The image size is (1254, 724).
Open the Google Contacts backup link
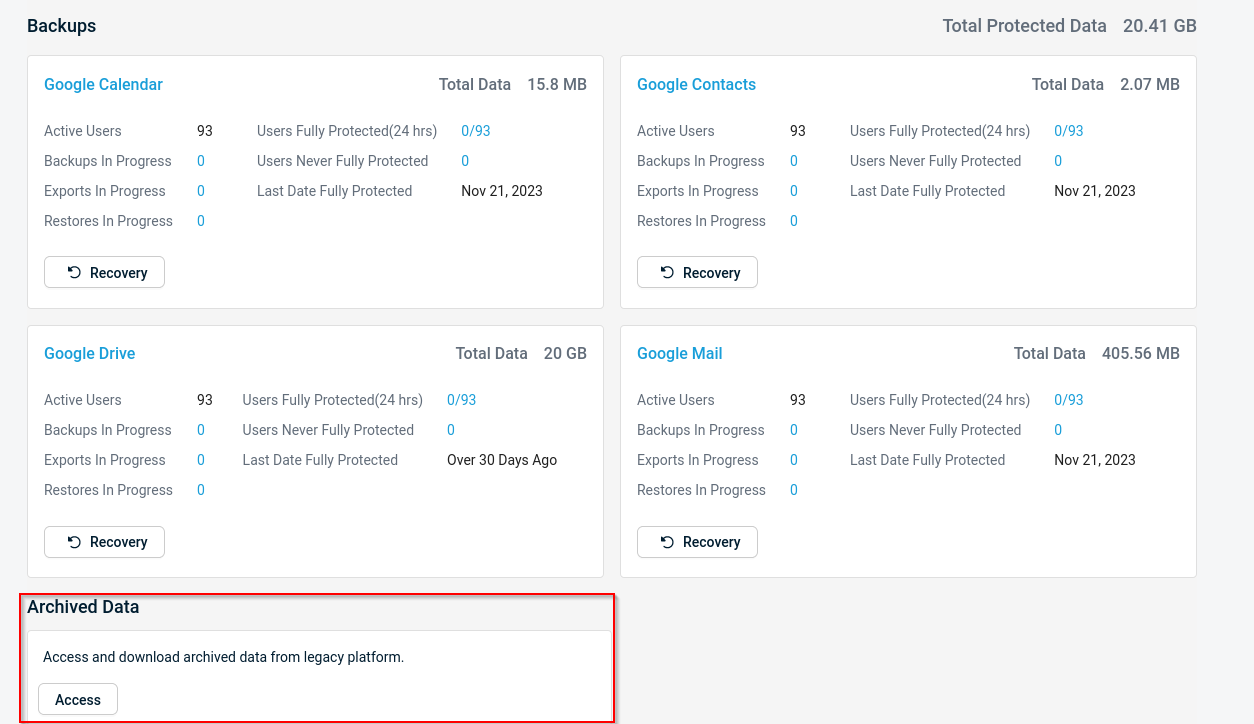coord(696,85)
